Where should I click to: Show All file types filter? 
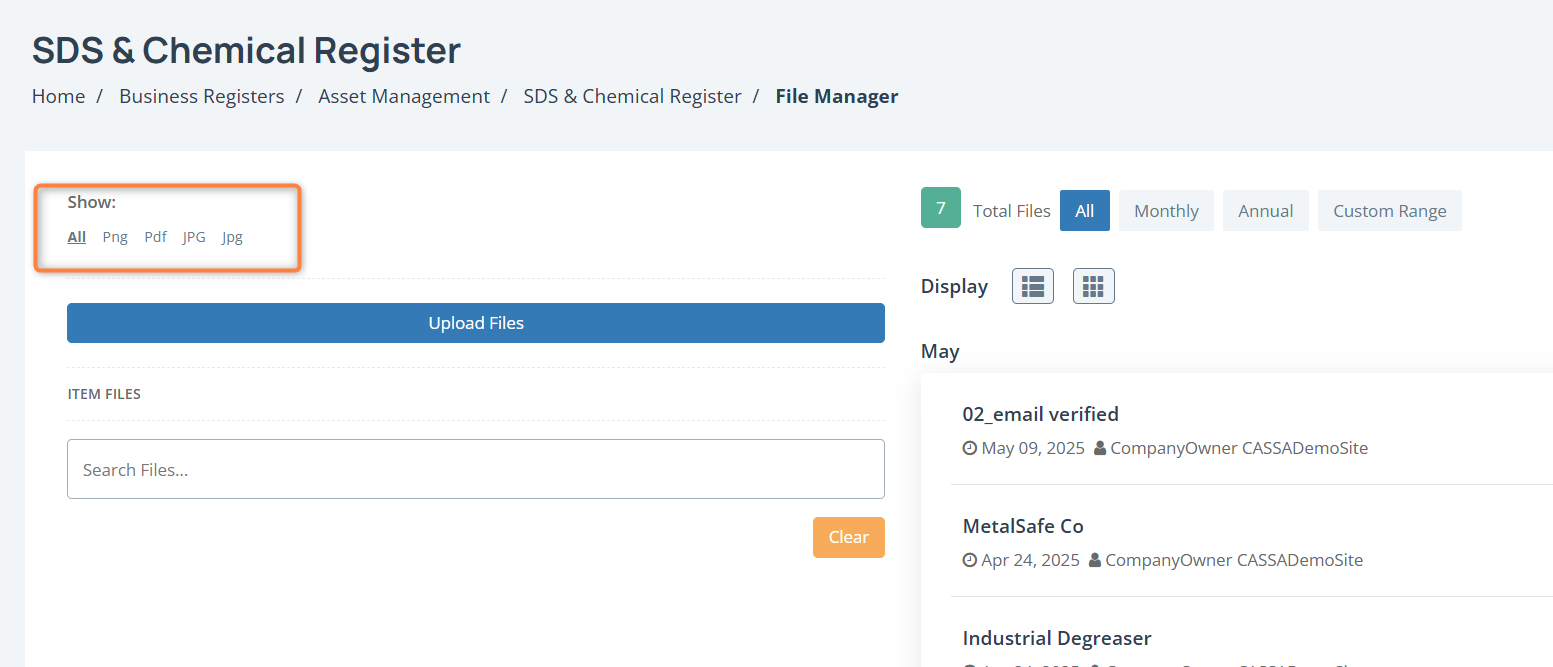pyautogui.click(x=76, y=237)
